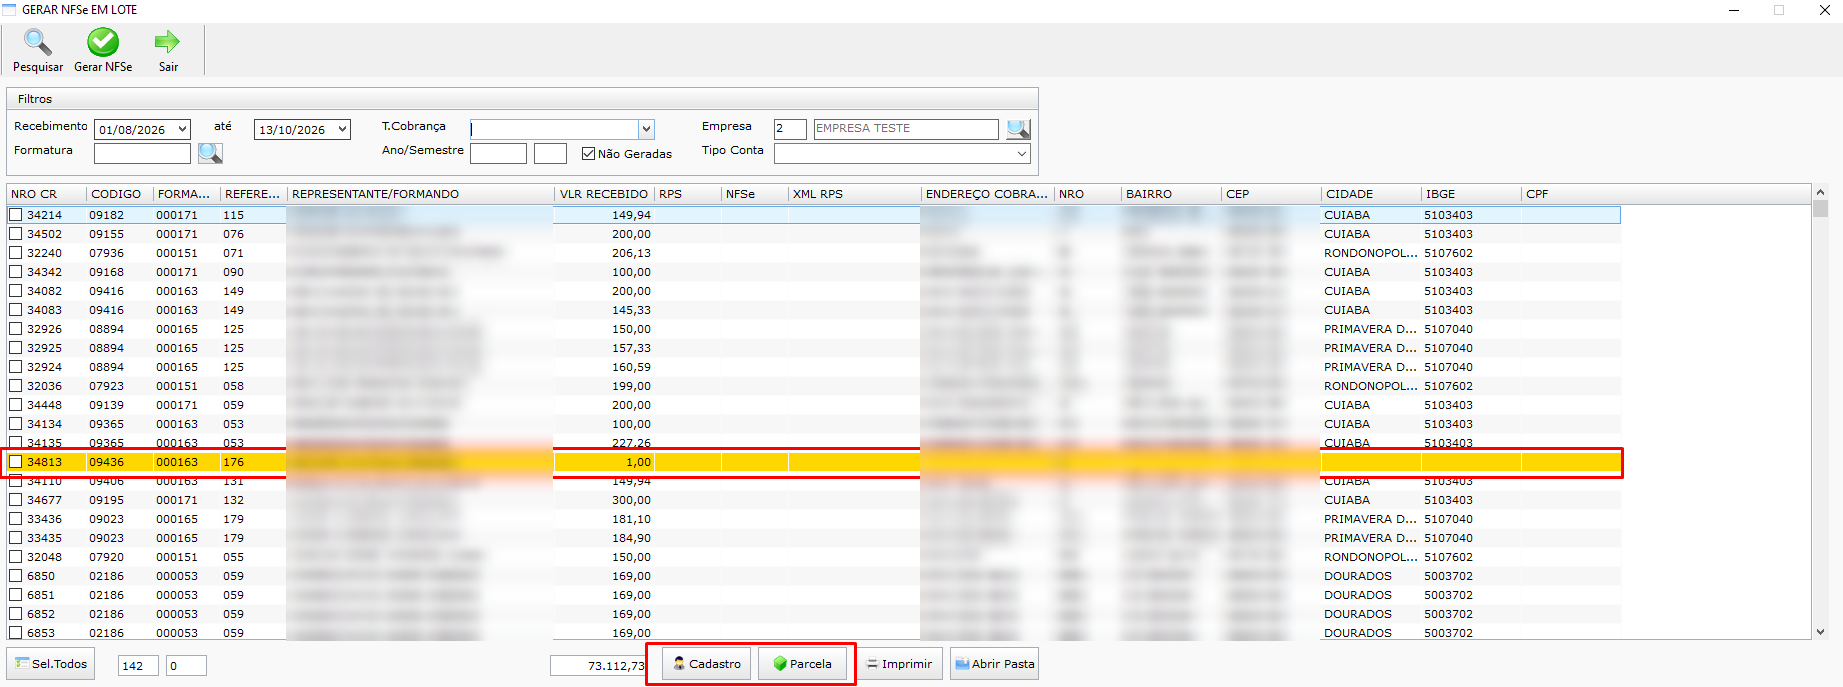Image resolution: width=1843 pixels, height=687 pixels.
Task: Click the Empresa code input field
Action: tap(790, 129)
